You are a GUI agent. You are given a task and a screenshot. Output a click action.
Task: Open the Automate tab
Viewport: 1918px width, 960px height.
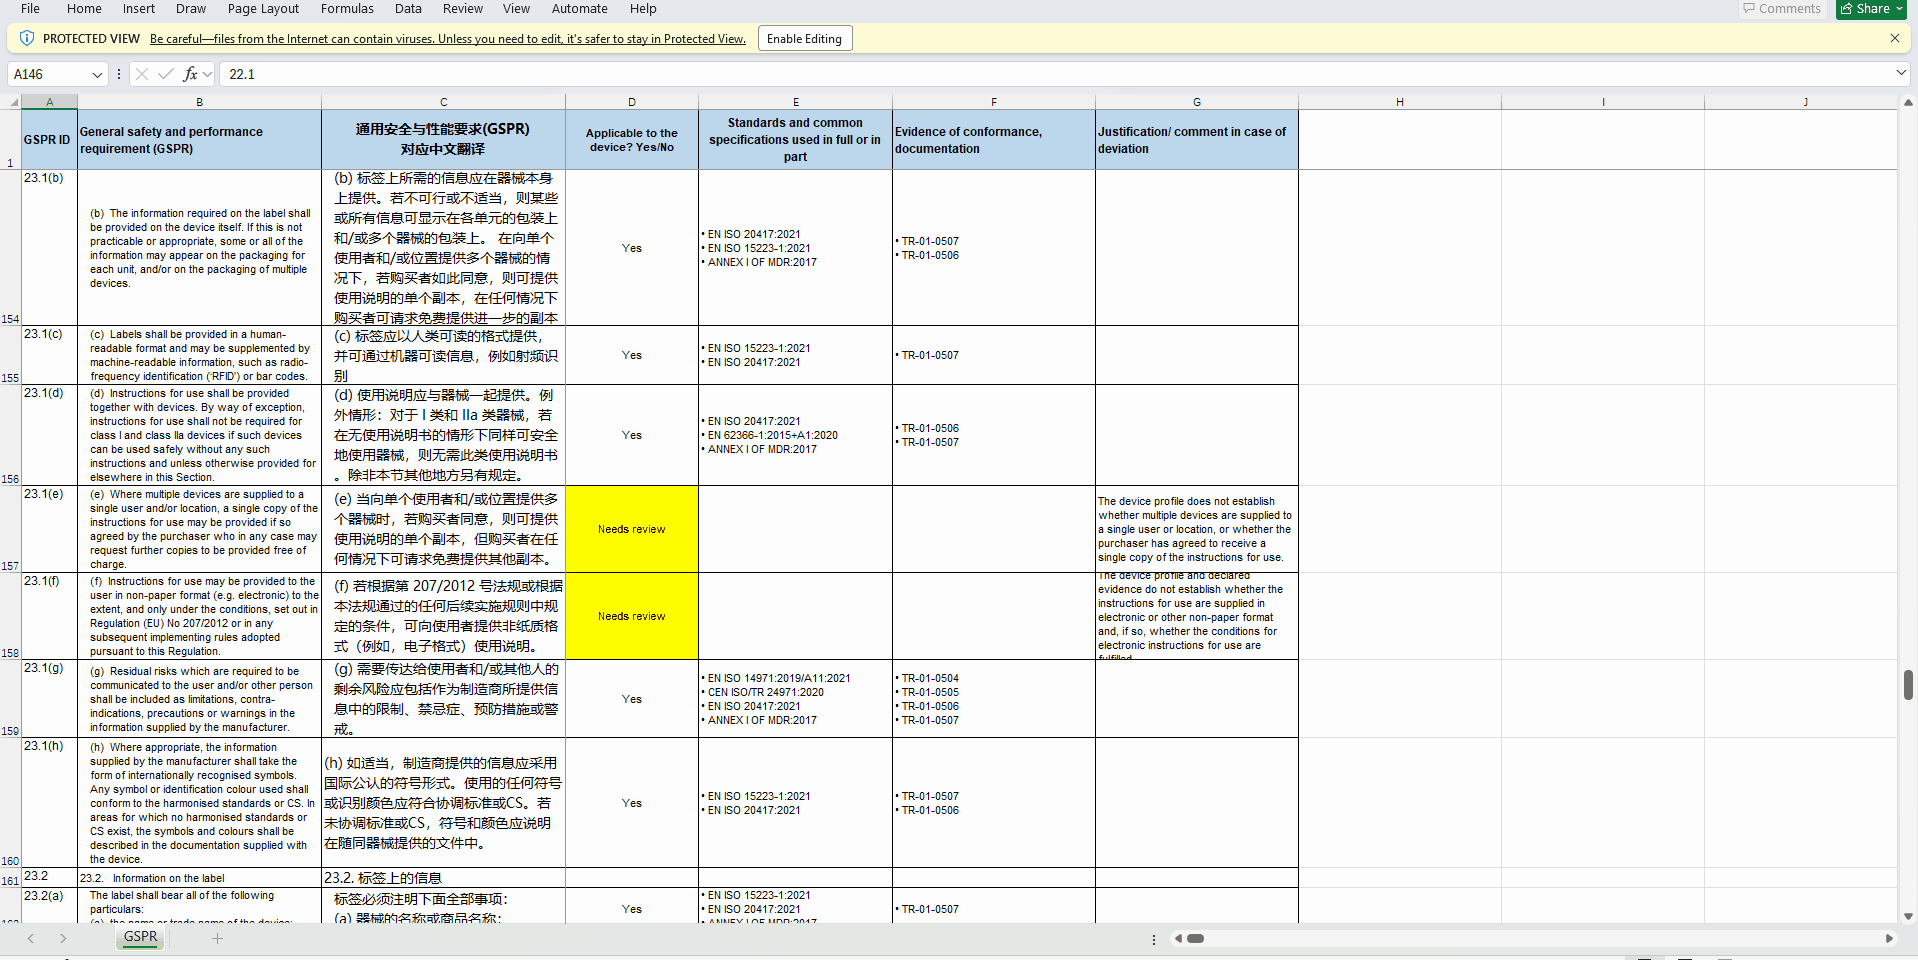click(x=580, y=9)
